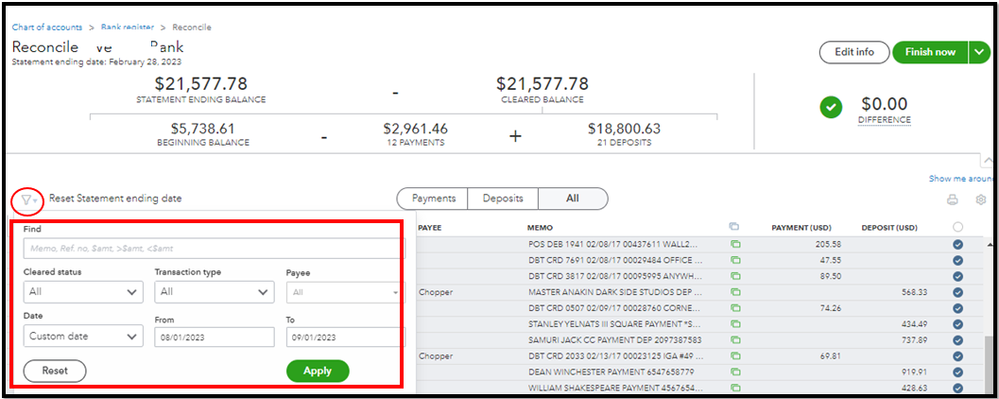This screenshot has width=999, height=399.
Task: Switch to the Payments tab
Action: click(x=433, y=198)
